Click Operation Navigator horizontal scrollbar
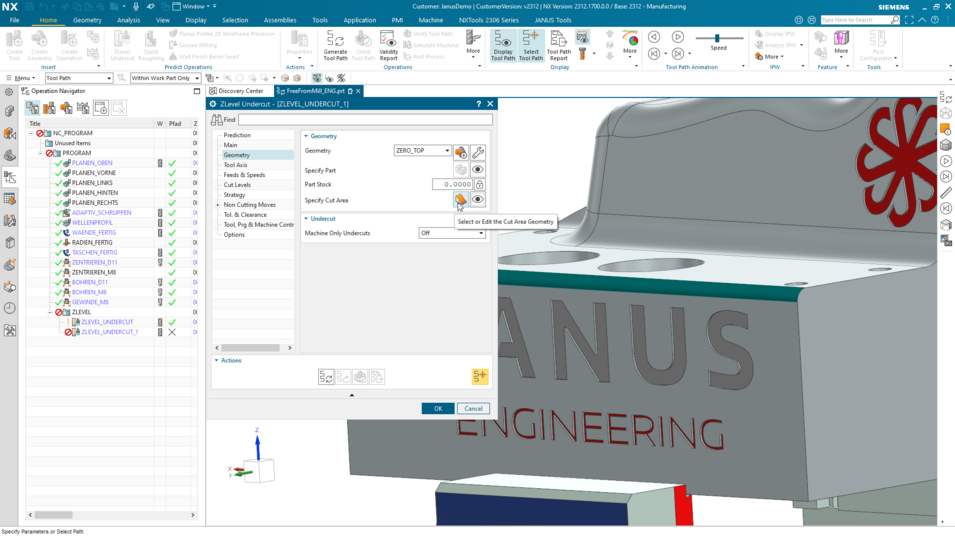This screenshot has height=537, width=955. (x=54, y=515)
